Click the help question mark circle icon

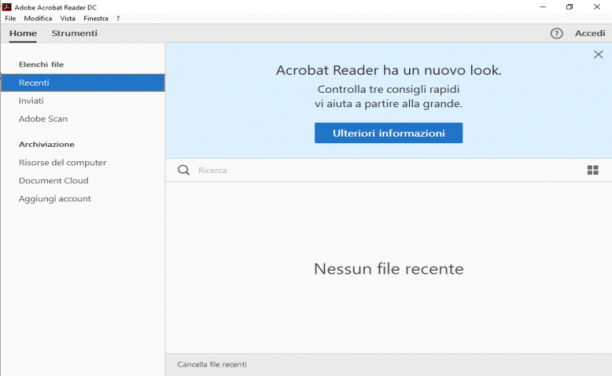point(557,34)
